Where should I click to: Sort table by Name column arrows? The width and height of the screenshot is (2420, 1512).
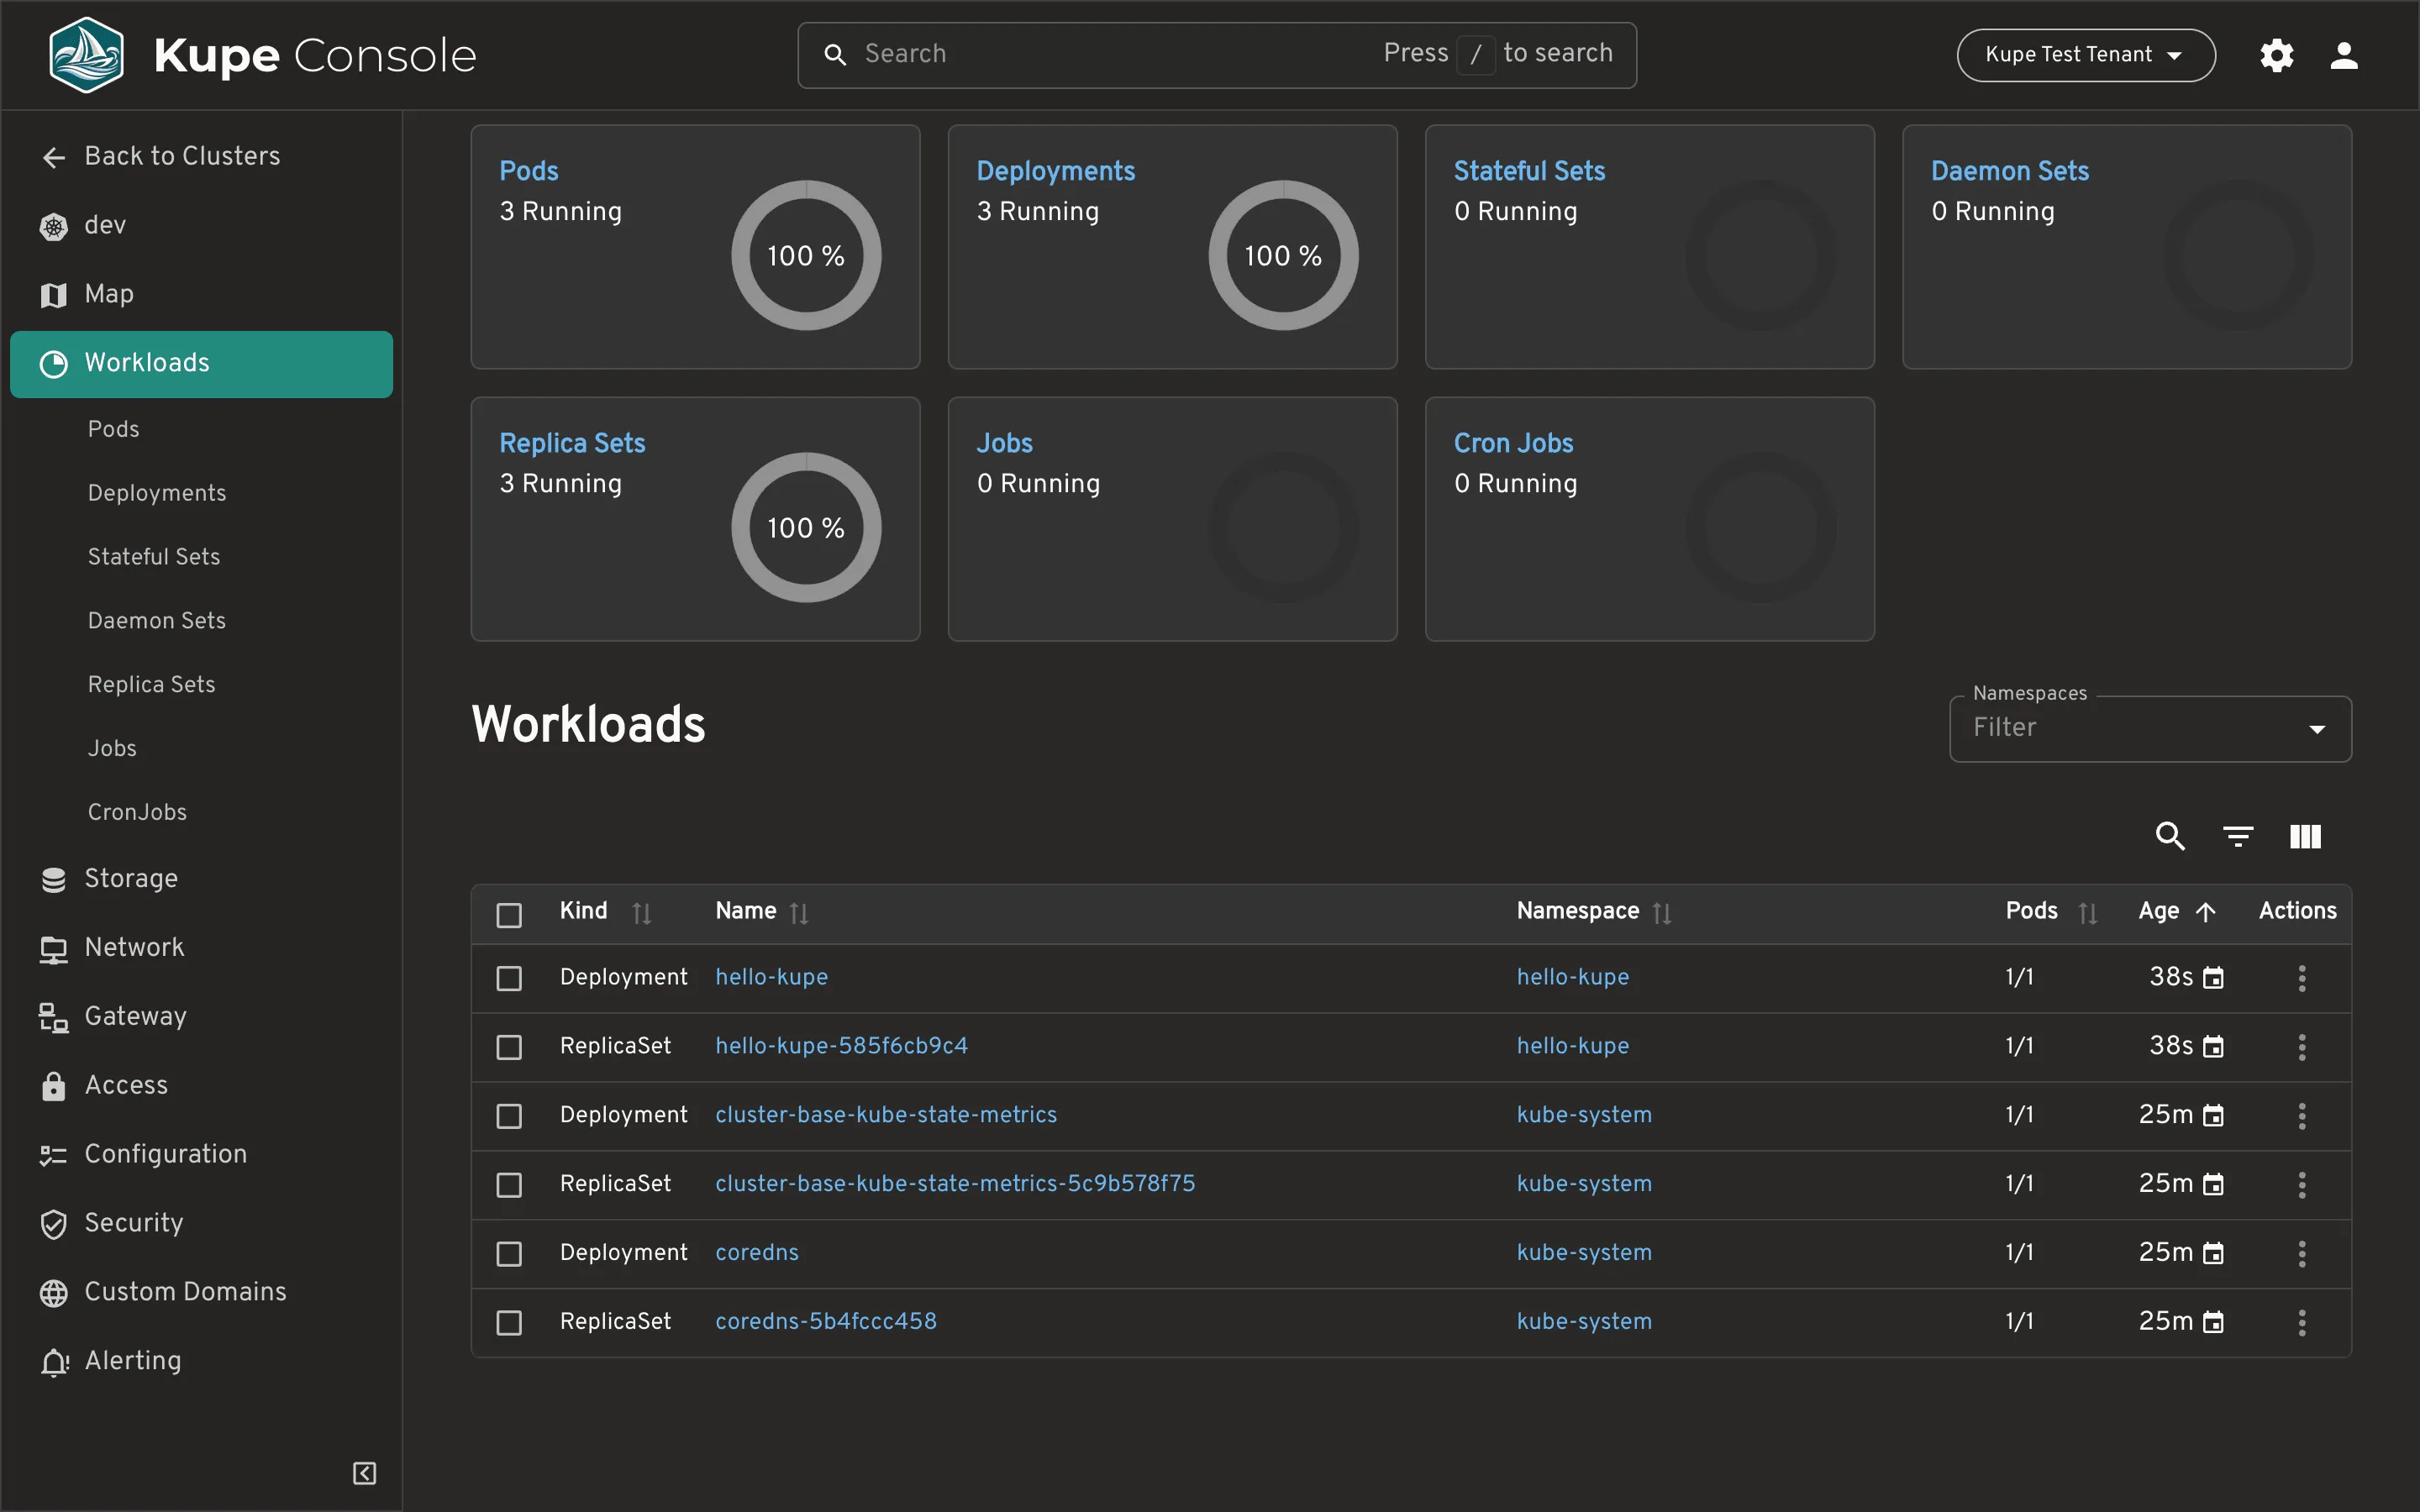pyautogui.click(x=799, y=913)
